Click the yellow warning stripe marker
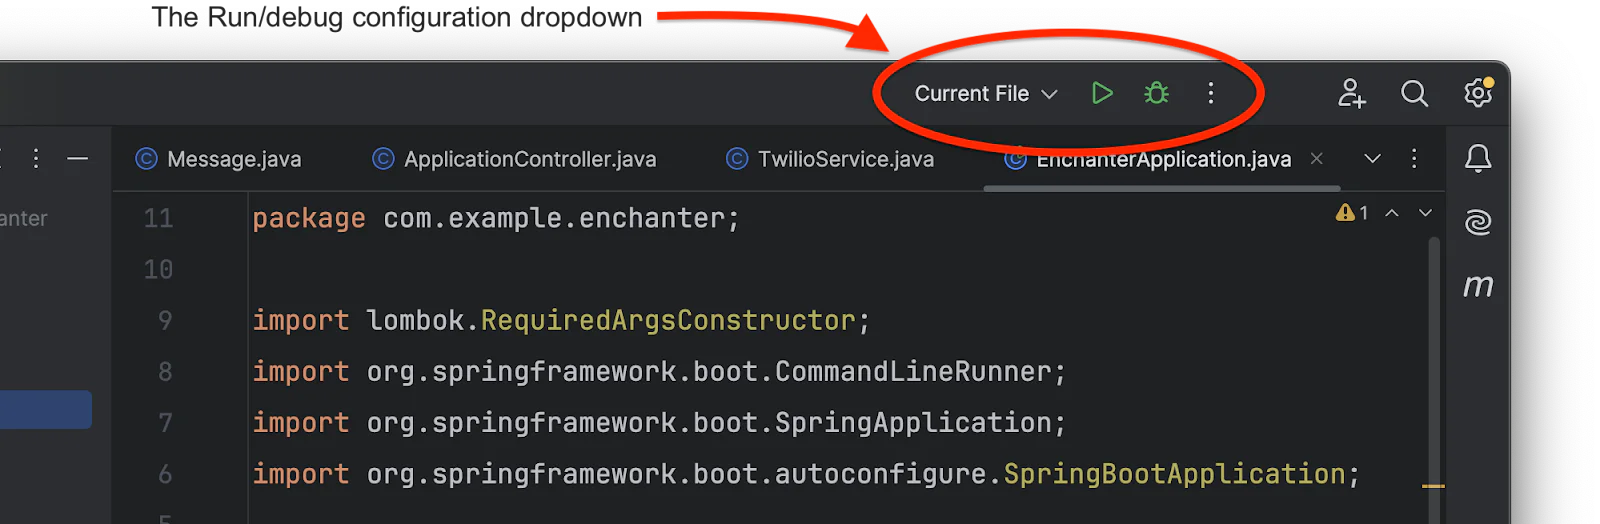1600x524 pixels. [x=1433, y=486]
